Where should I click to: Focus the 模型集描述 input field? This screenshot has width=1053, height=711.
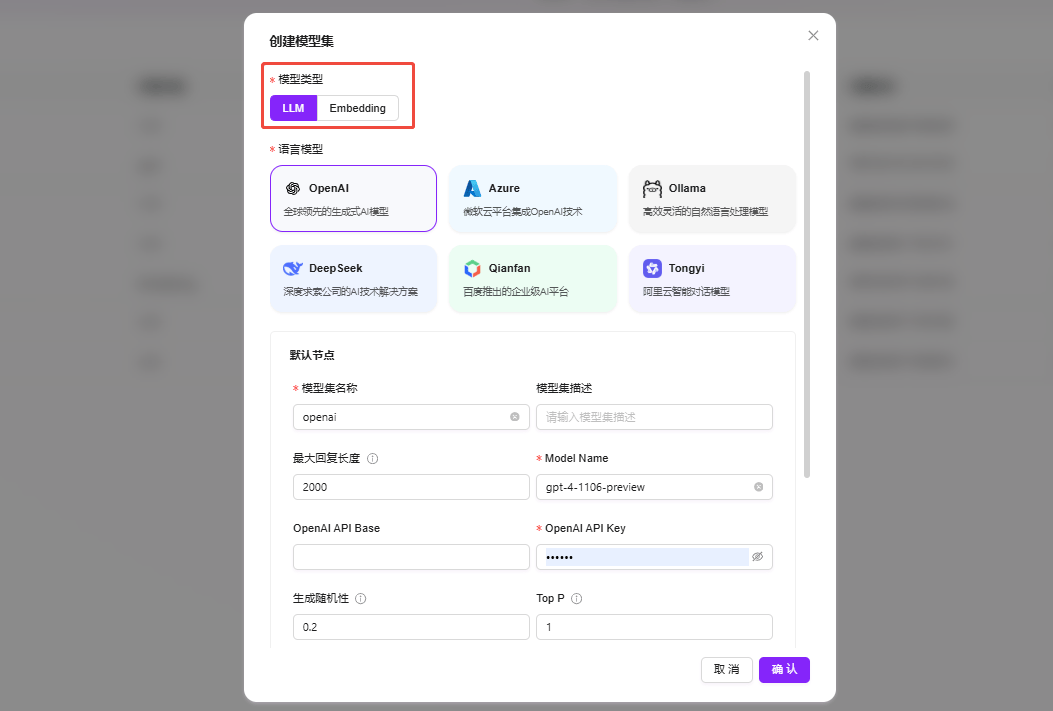tap(654, 417)
